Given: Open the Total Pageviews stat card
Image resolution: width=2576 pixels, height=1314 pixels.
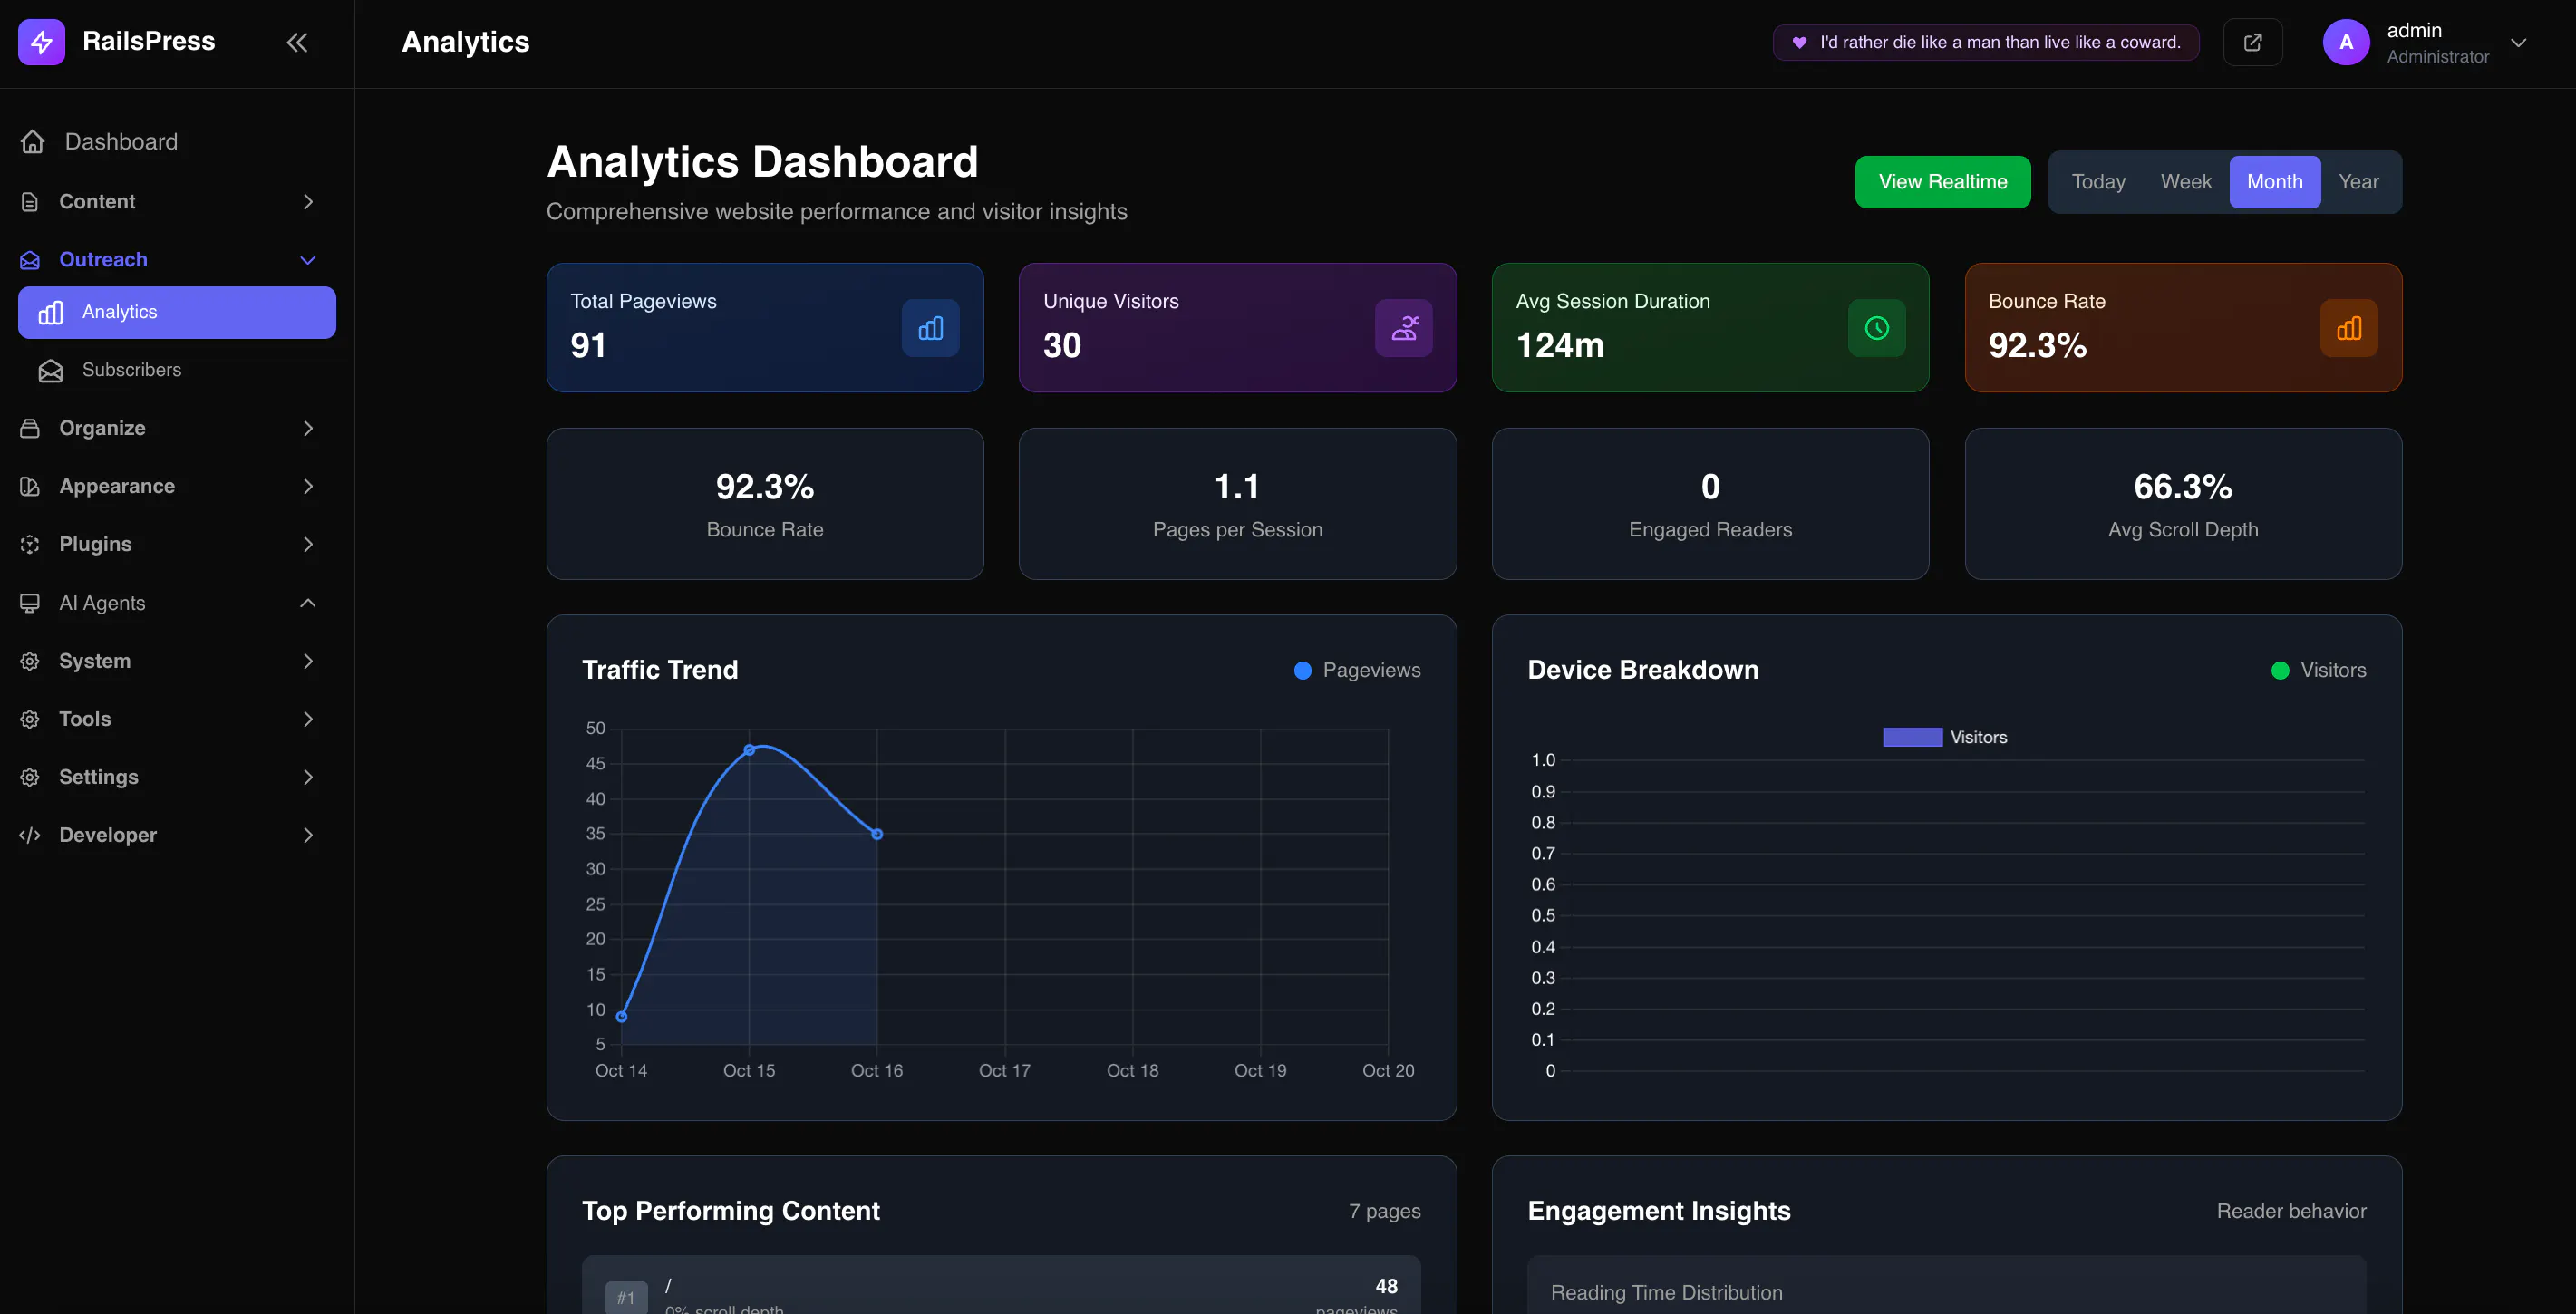Looking at the screenshot, I should [x=765, y=328].
